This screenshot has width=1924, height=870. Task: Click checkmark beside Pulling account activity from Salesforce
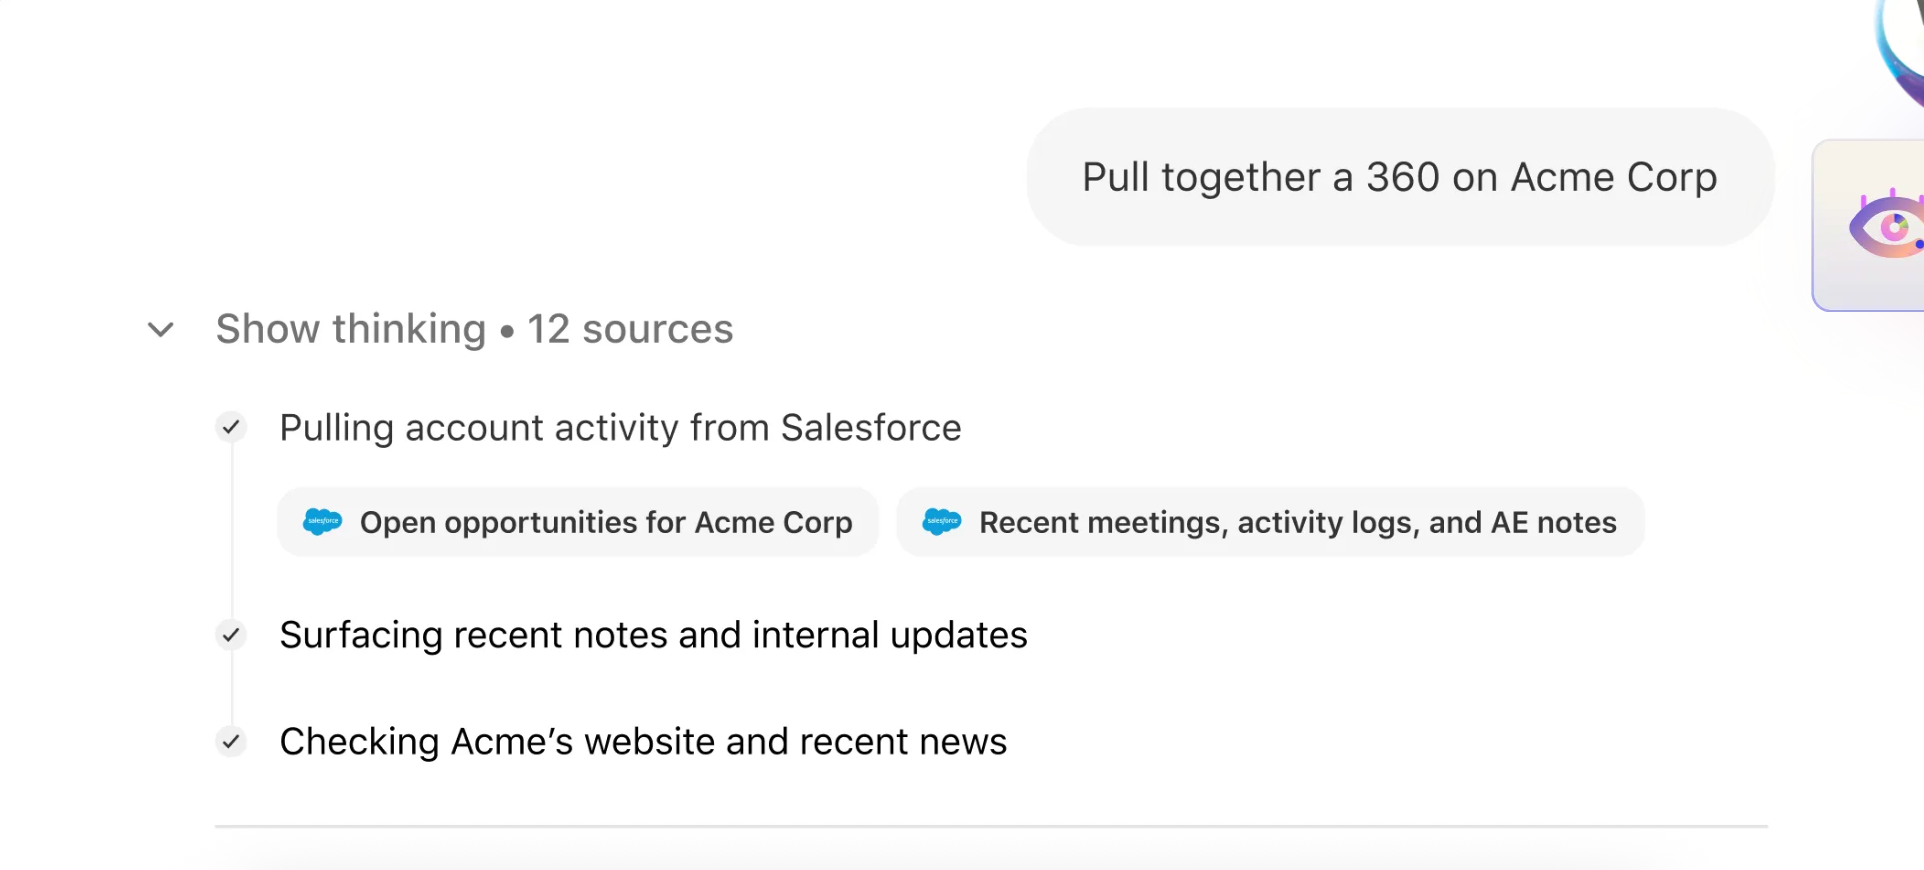coord(231,428)
